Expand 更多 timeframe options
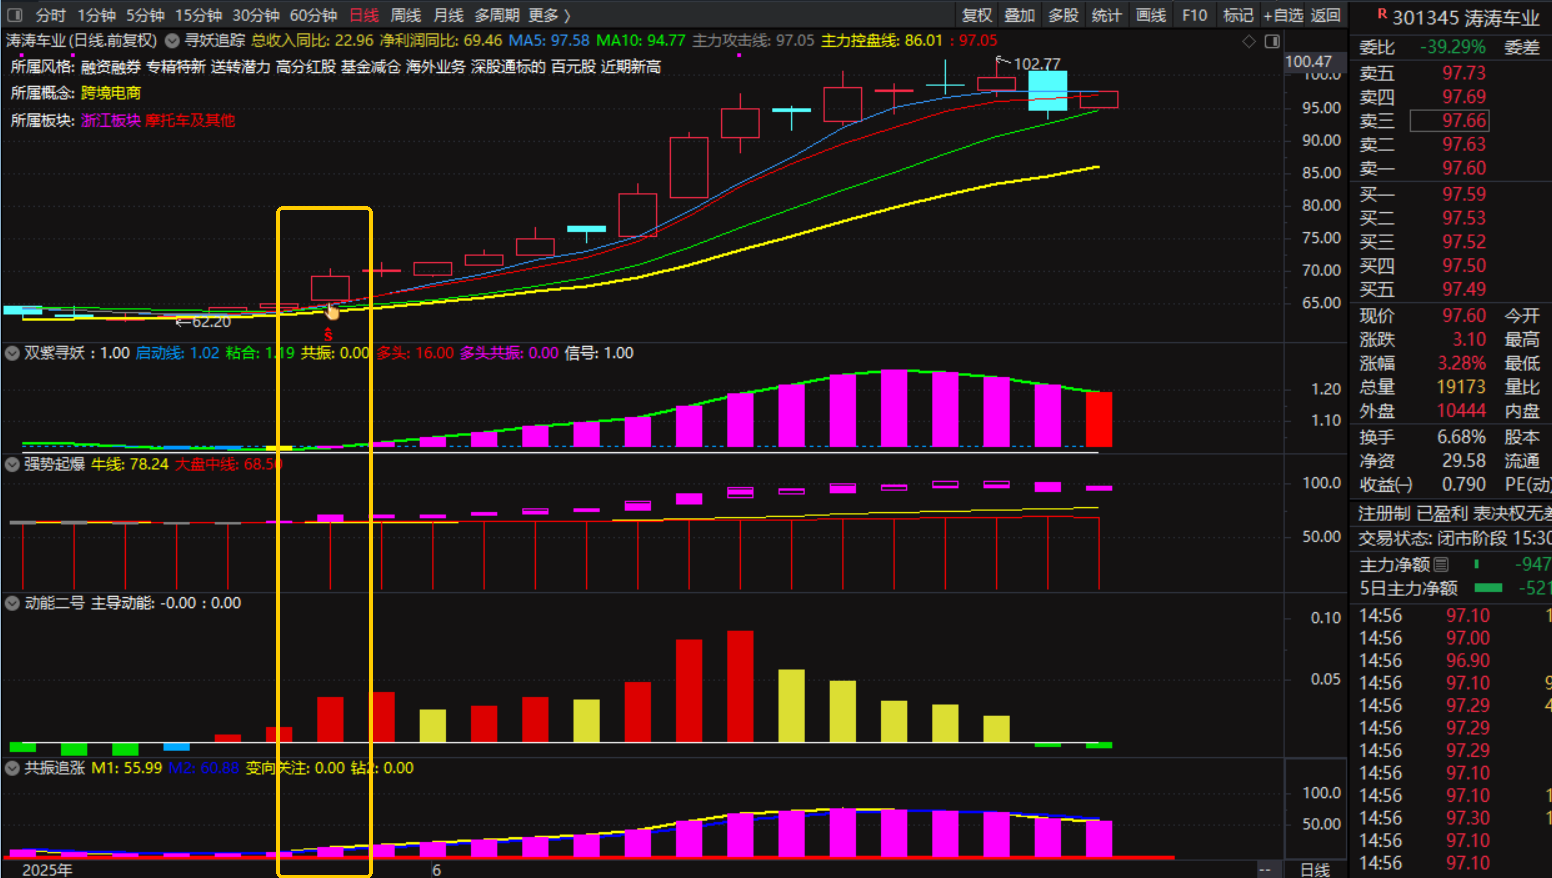This screenshot has width=1552, height=878. point(549,15)
